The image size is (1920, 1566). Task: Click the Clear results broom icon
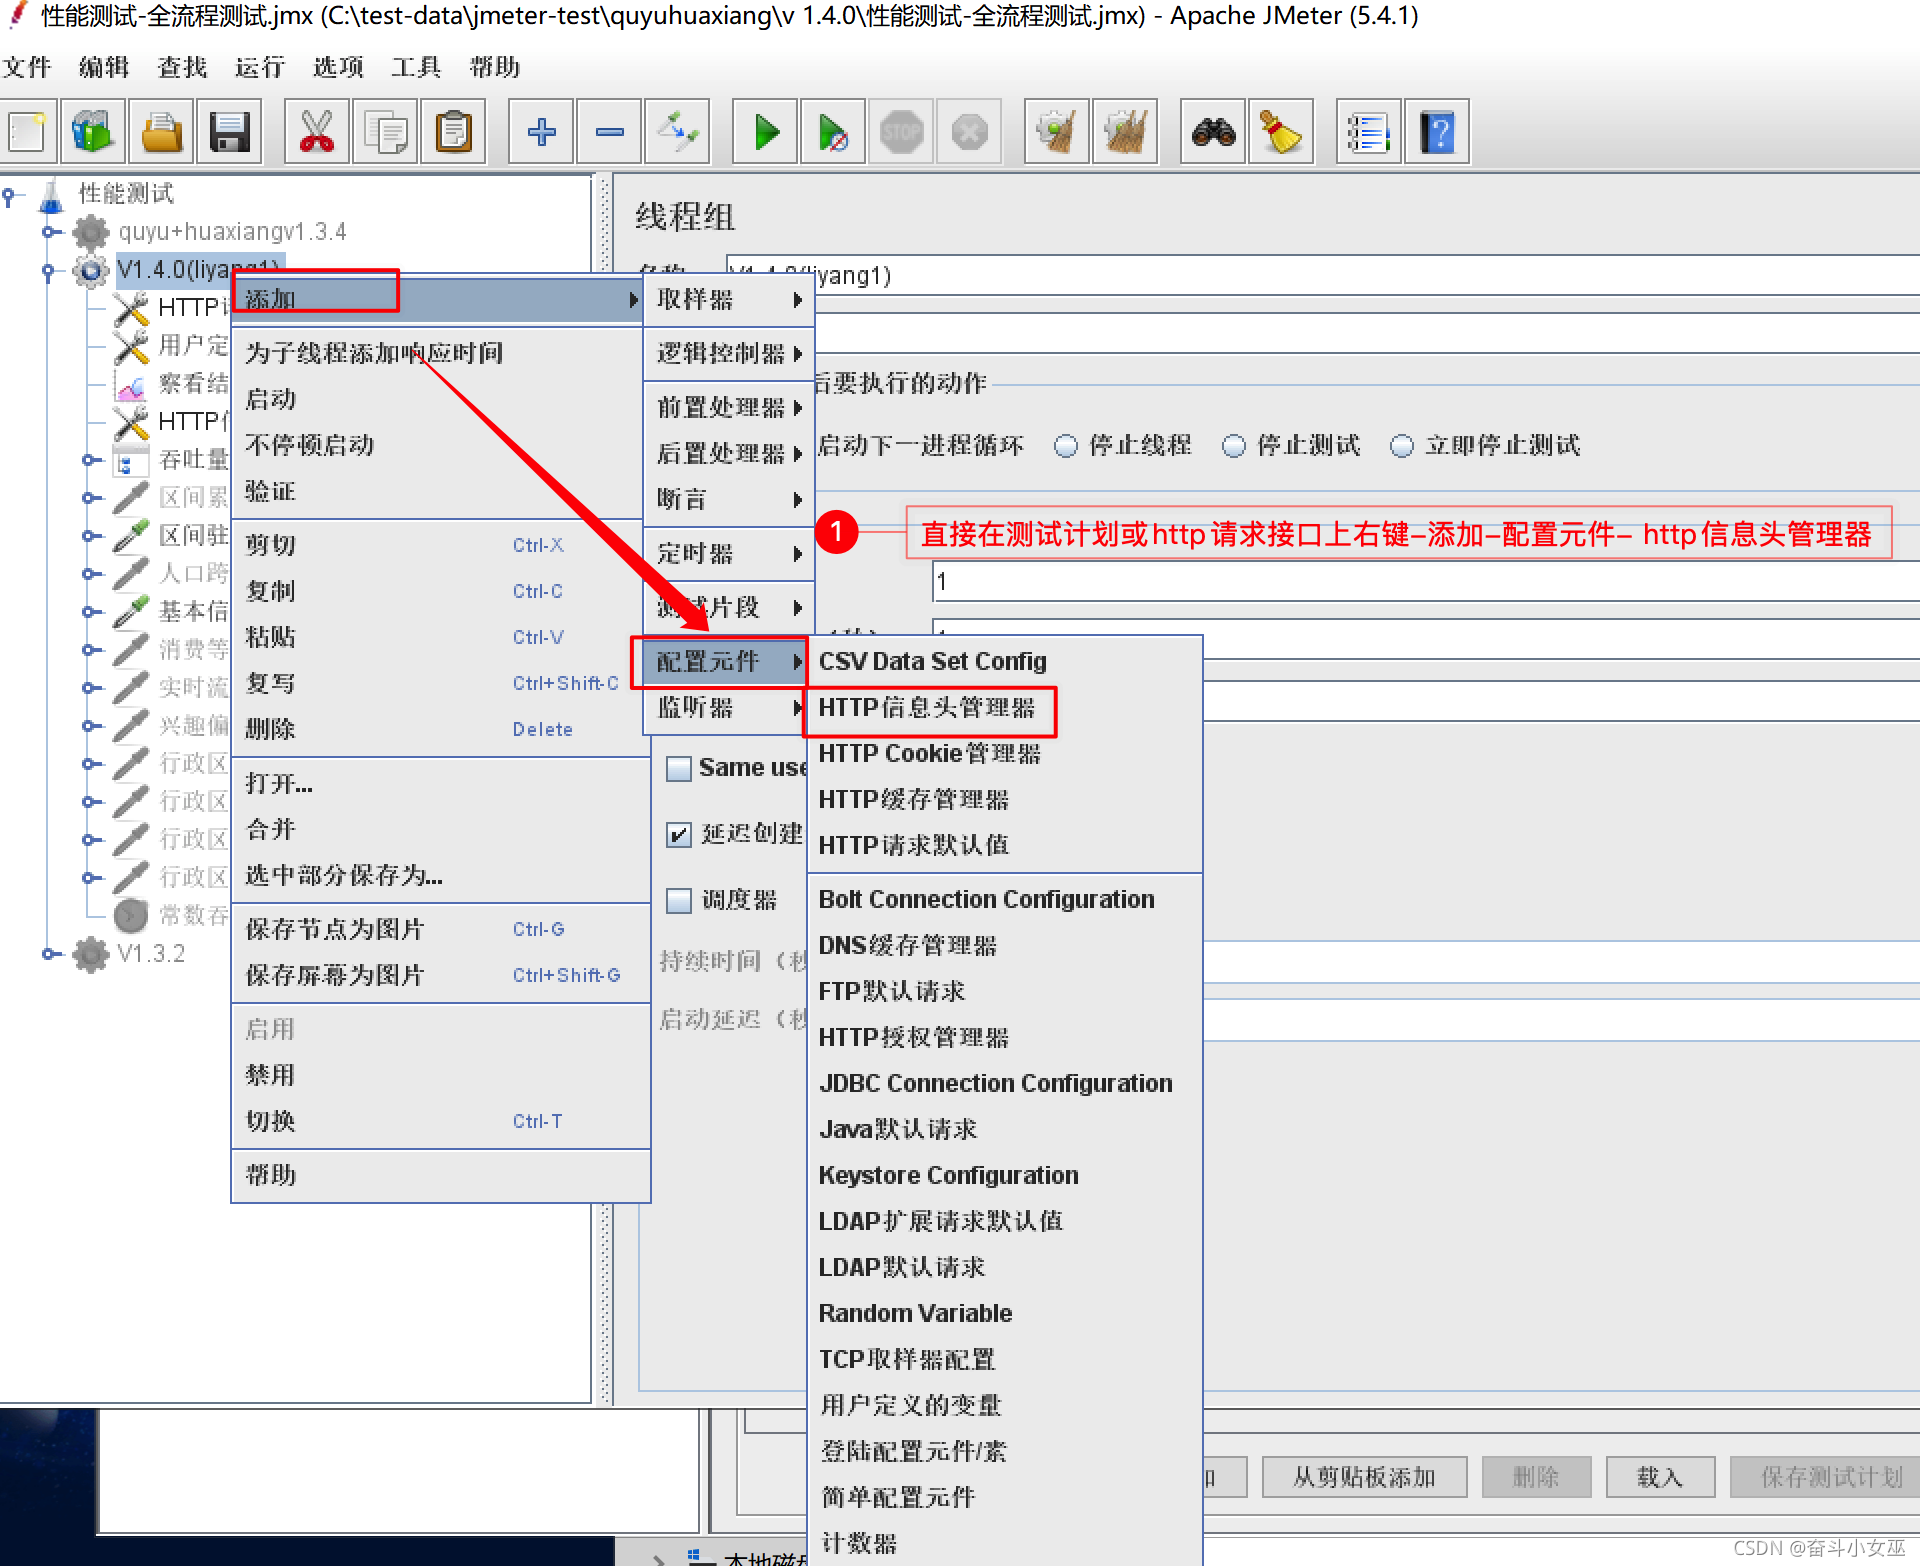[x=1057, y=131]
